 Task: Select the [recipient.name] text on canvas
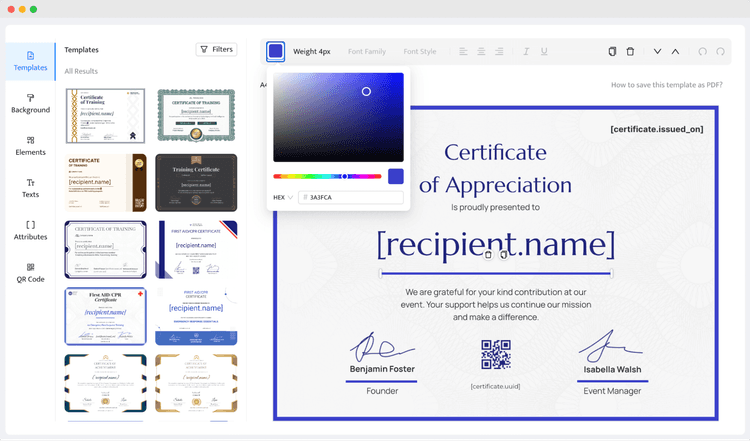(496, 244)
